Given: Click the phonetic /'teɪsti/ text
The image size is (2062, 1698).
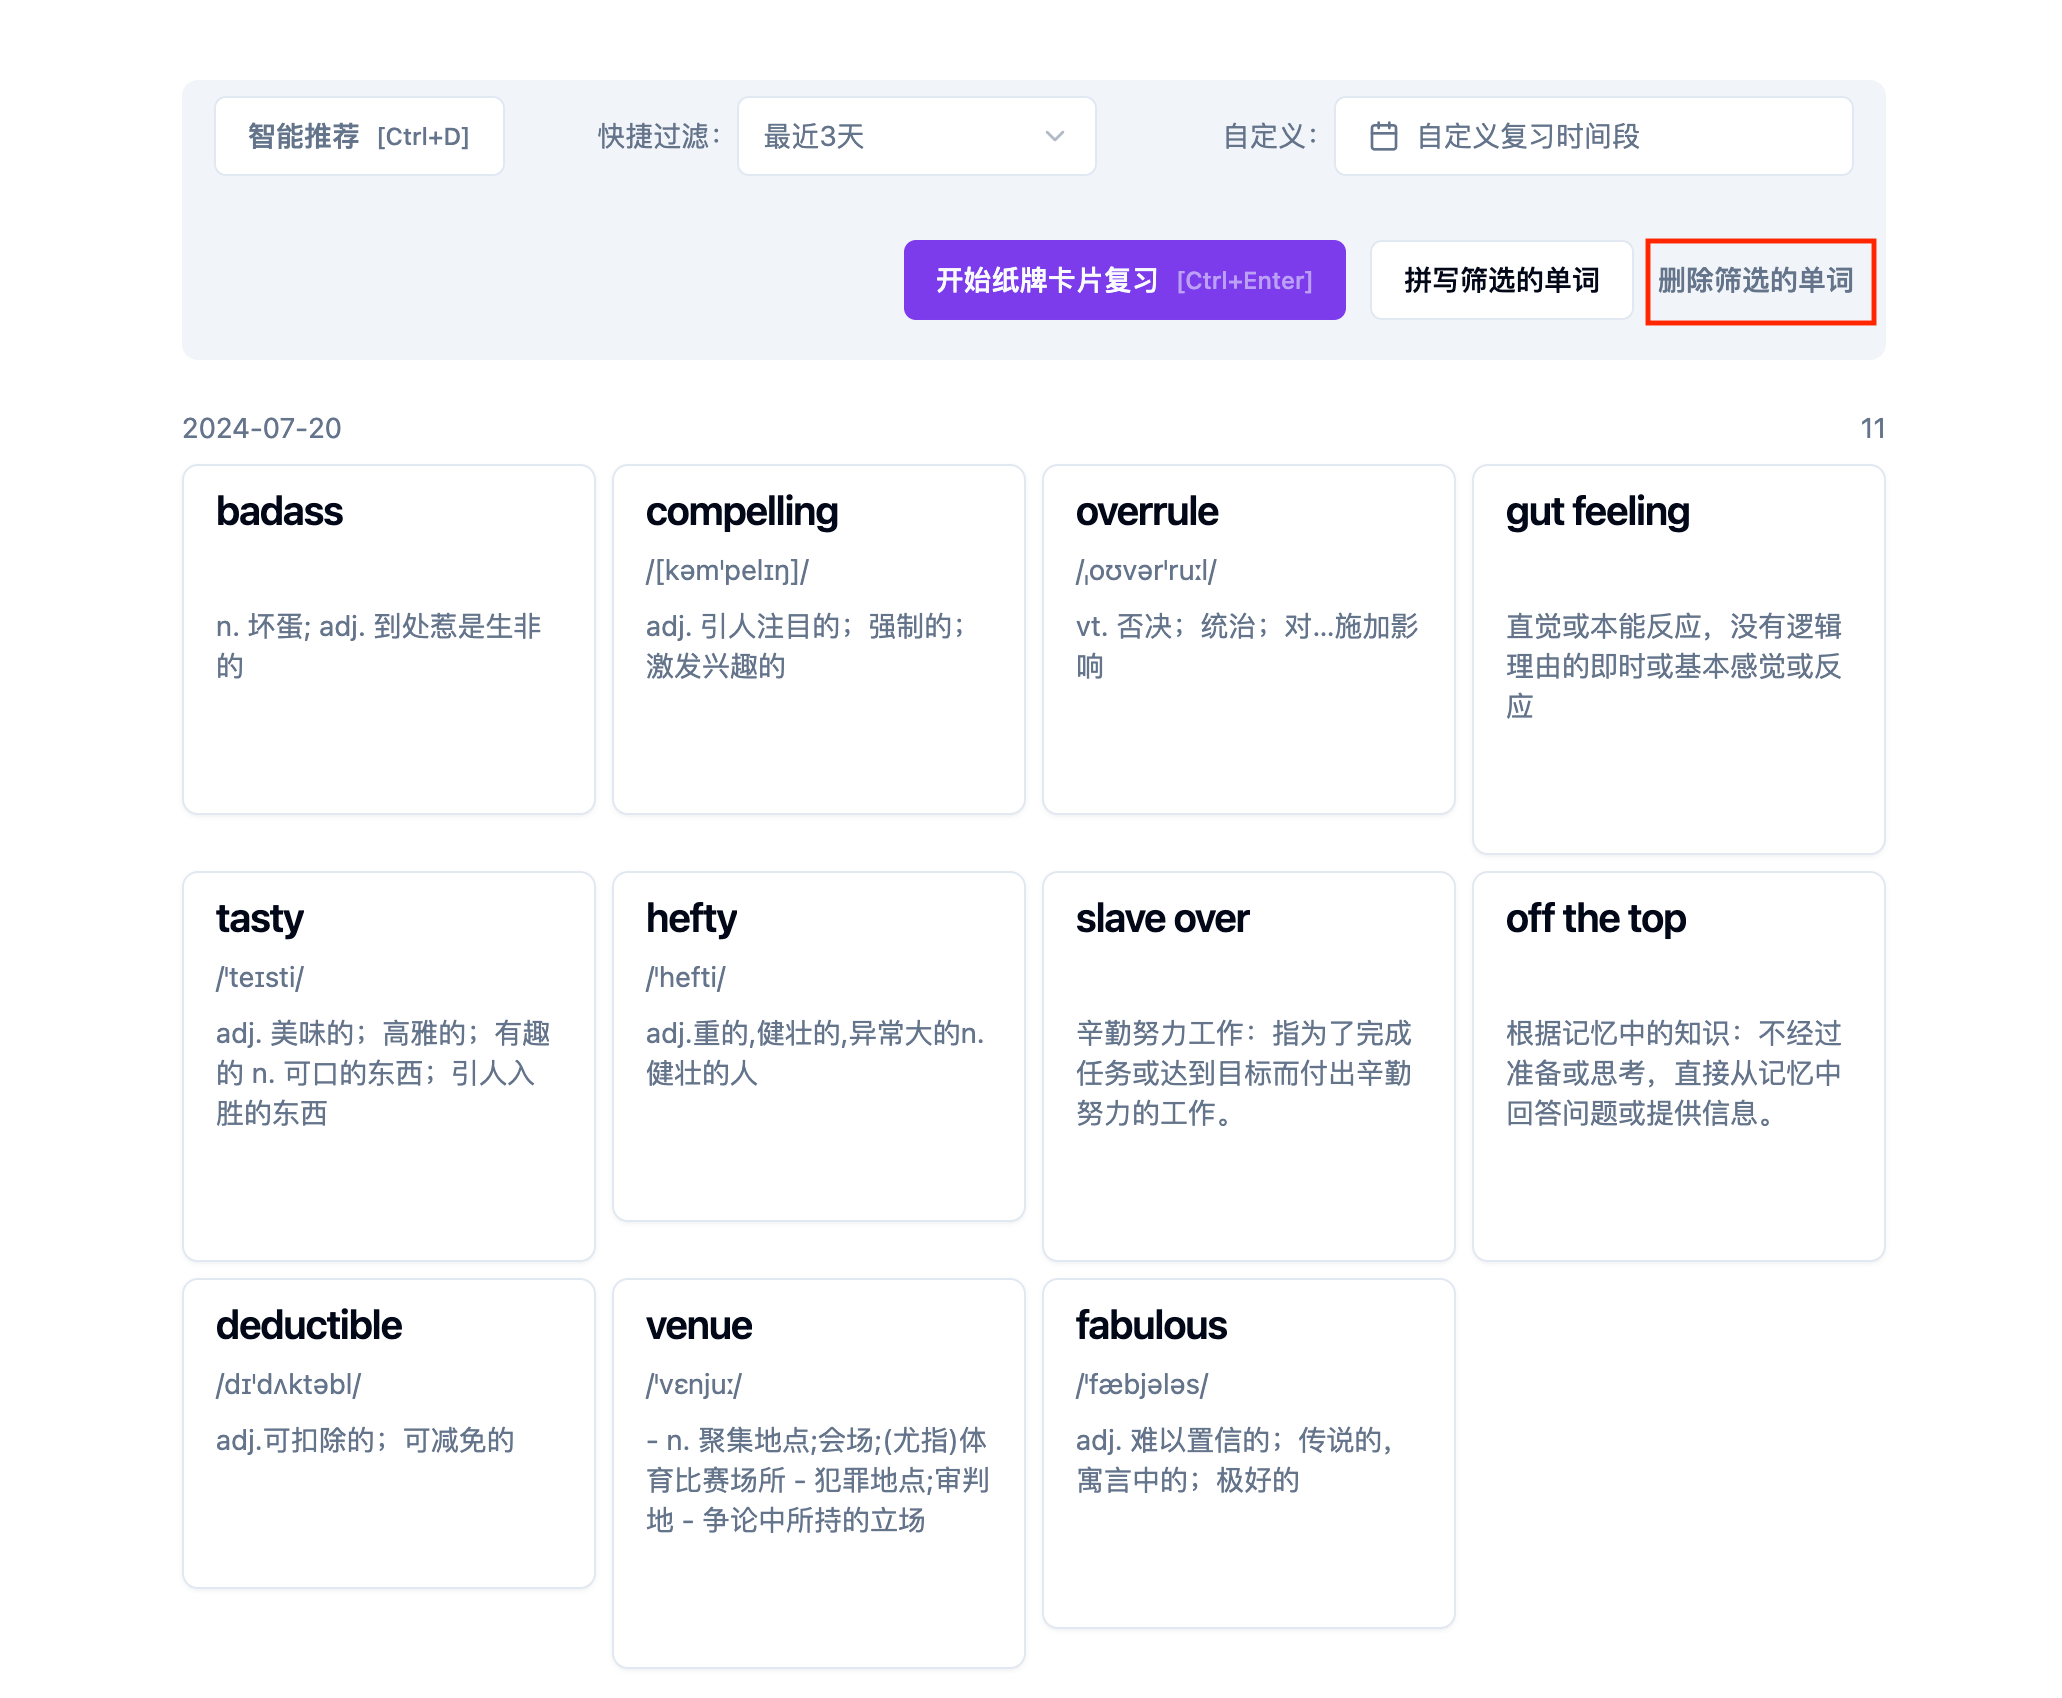Looking at the screenshot, I should pyautogui.click(x=260, y=978).
